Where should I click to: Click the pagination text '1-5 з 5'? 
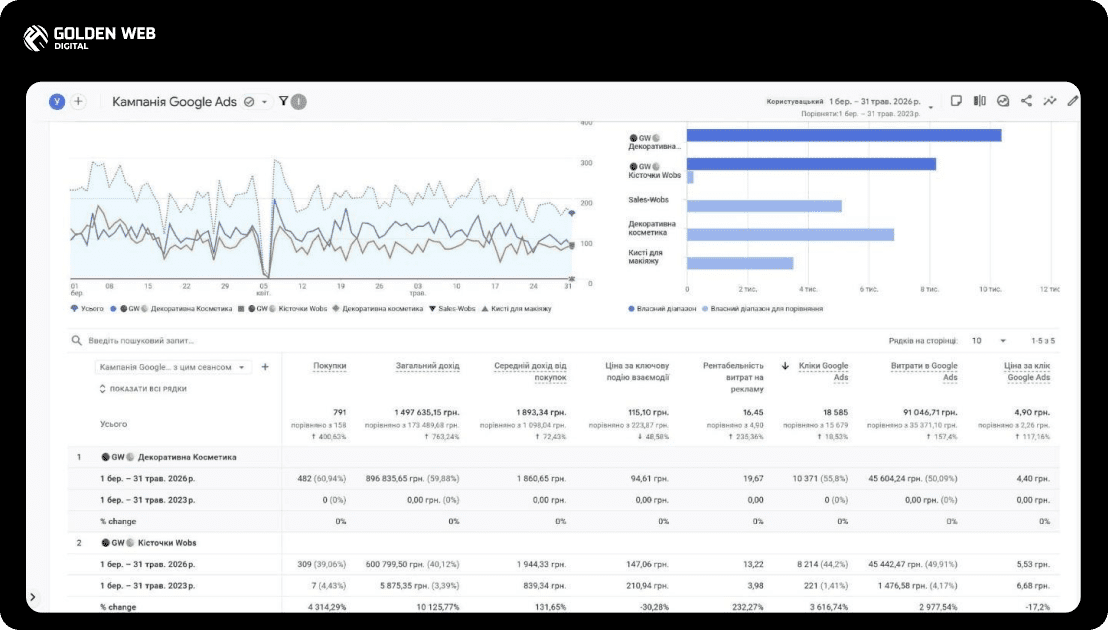pyautogui.click(x=1042, y=340)
